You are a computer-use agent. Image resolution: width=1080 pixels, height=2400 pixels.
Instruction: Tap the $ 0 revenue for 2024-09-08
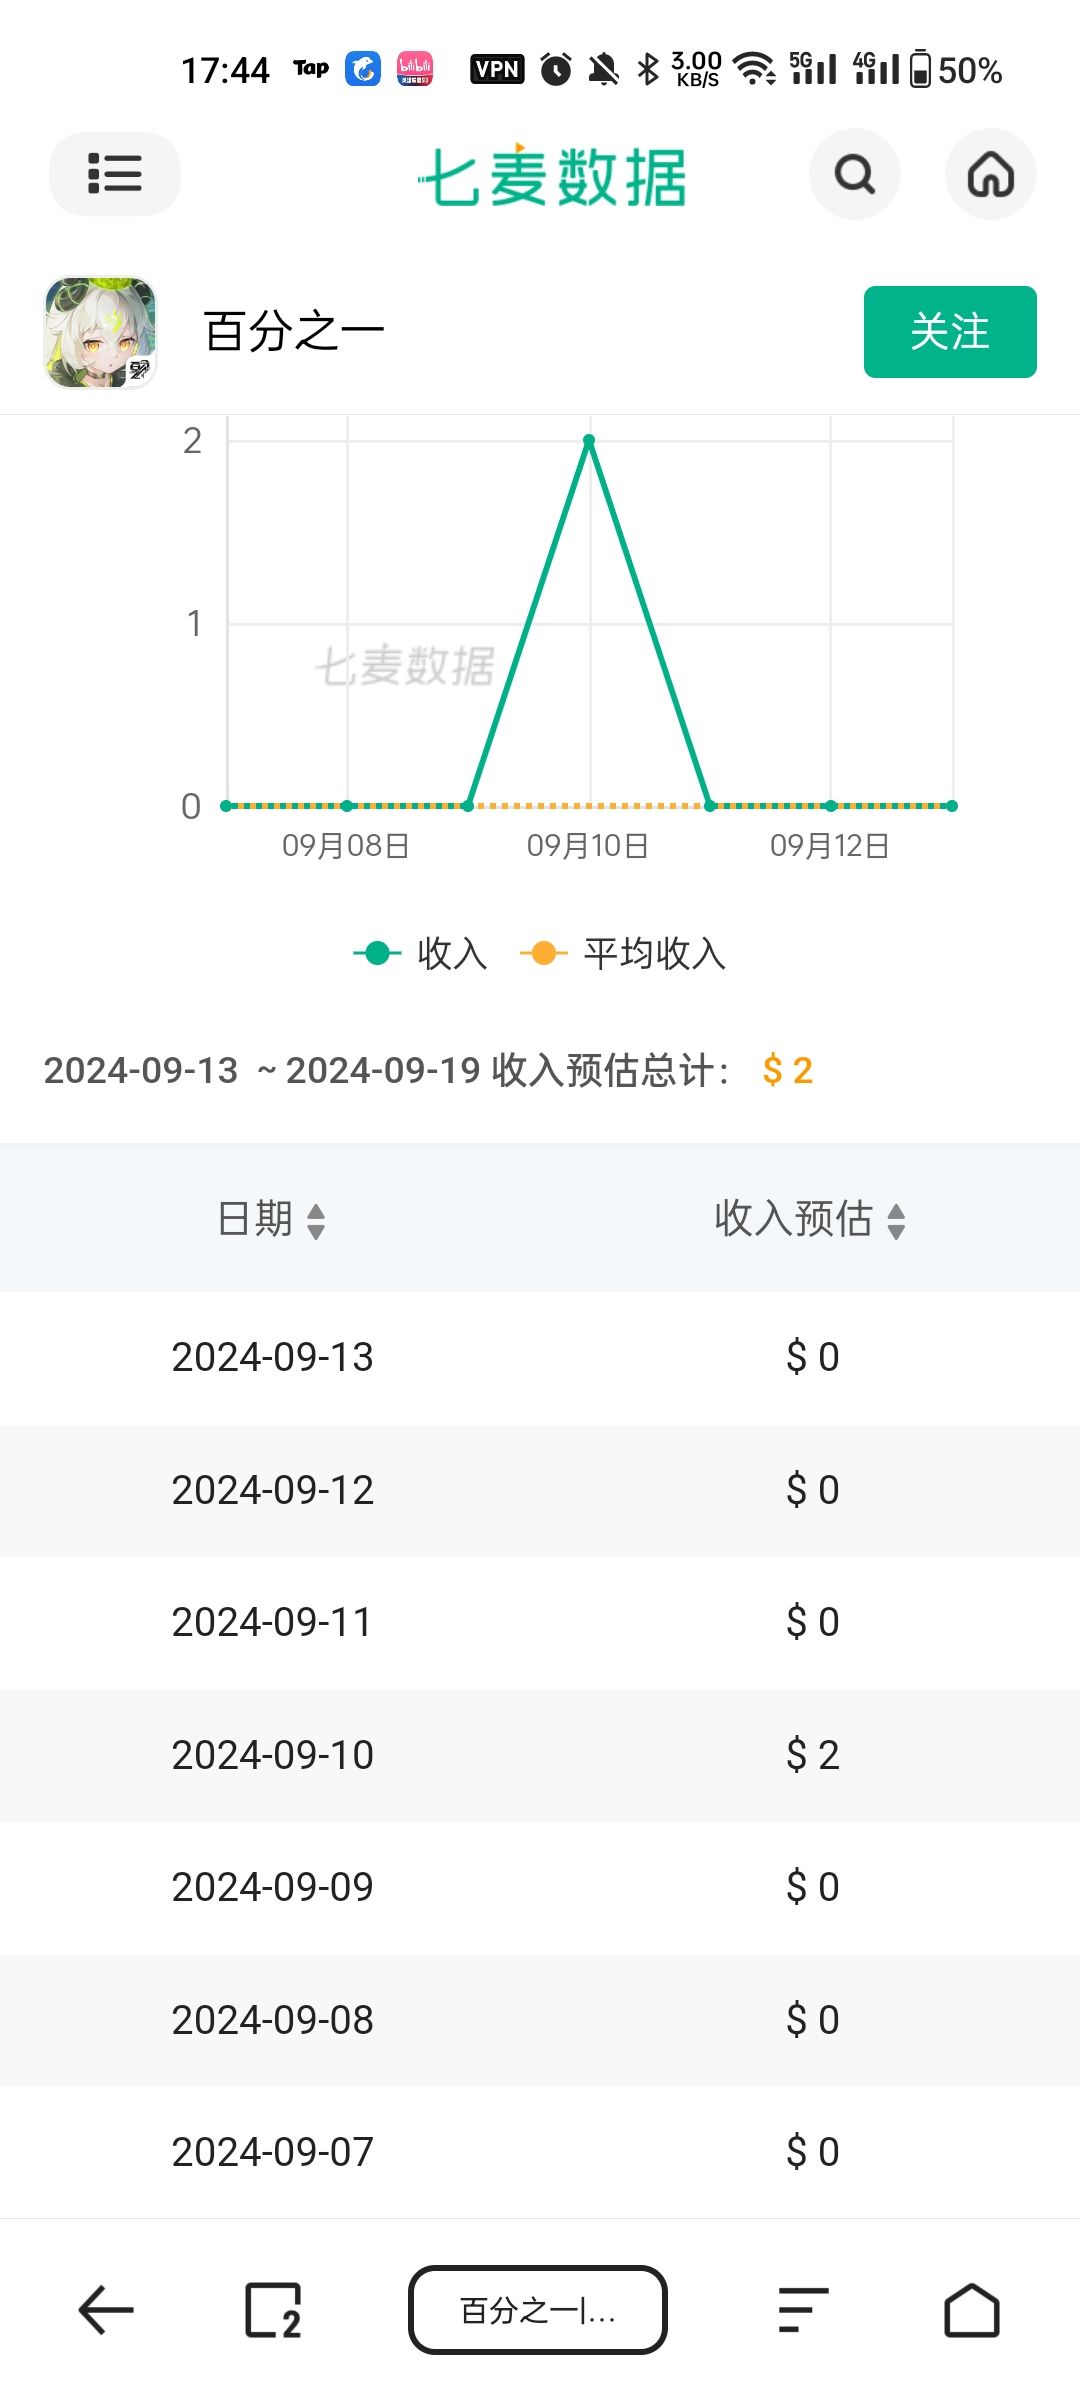[x=812, y=2020]
